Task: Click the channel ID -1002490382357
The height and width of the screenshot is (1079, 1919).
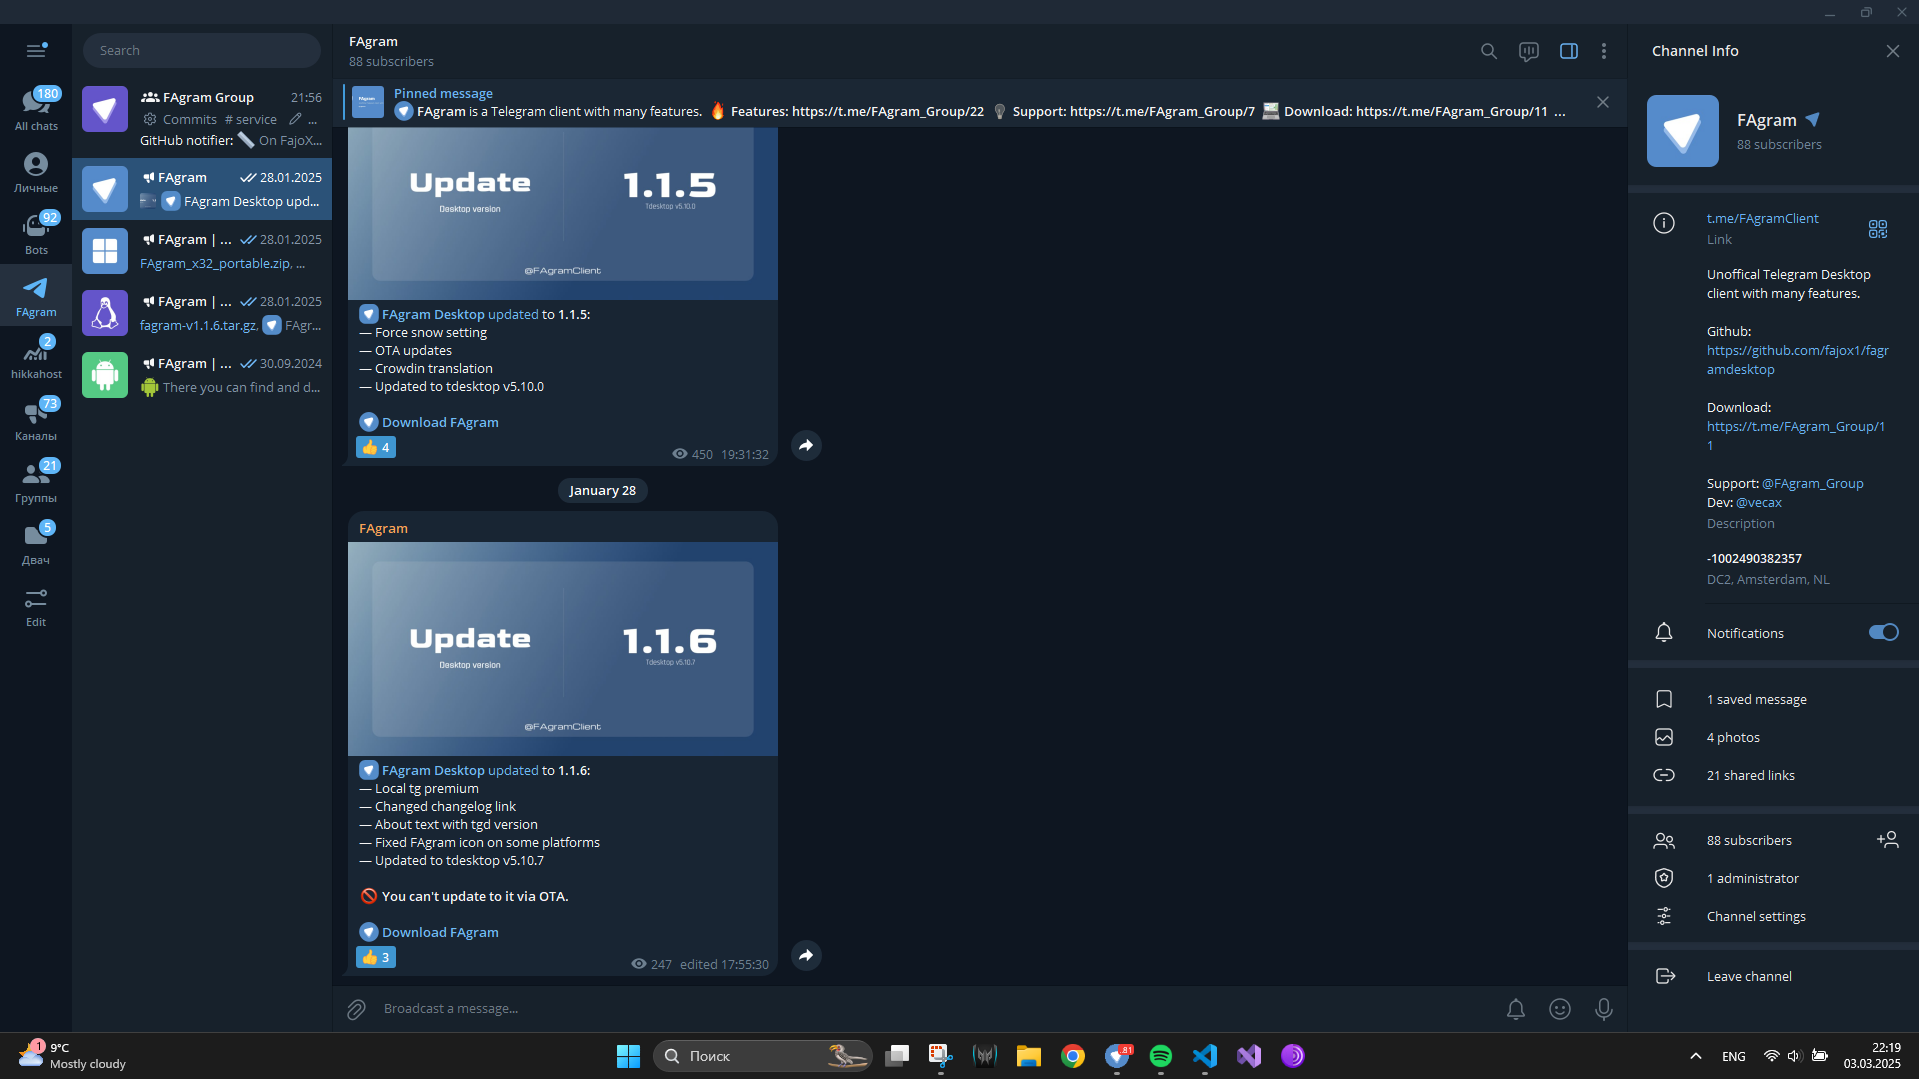Action: [x=1754, y=558]
